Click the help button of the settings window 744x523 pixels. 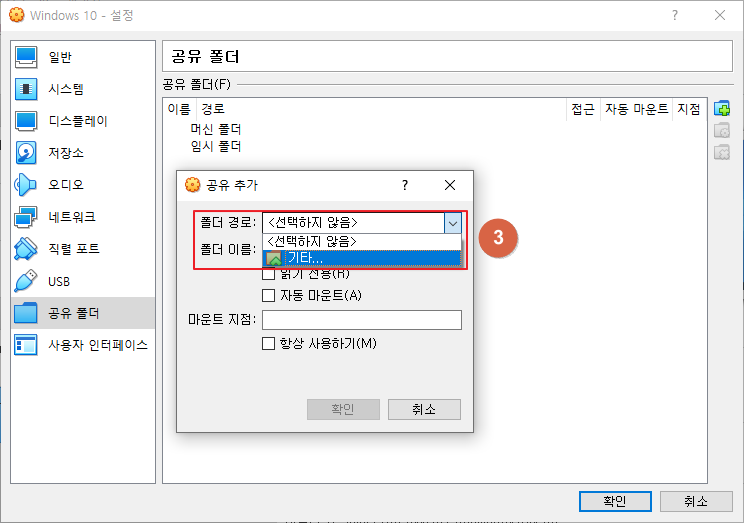coord(675,15)
